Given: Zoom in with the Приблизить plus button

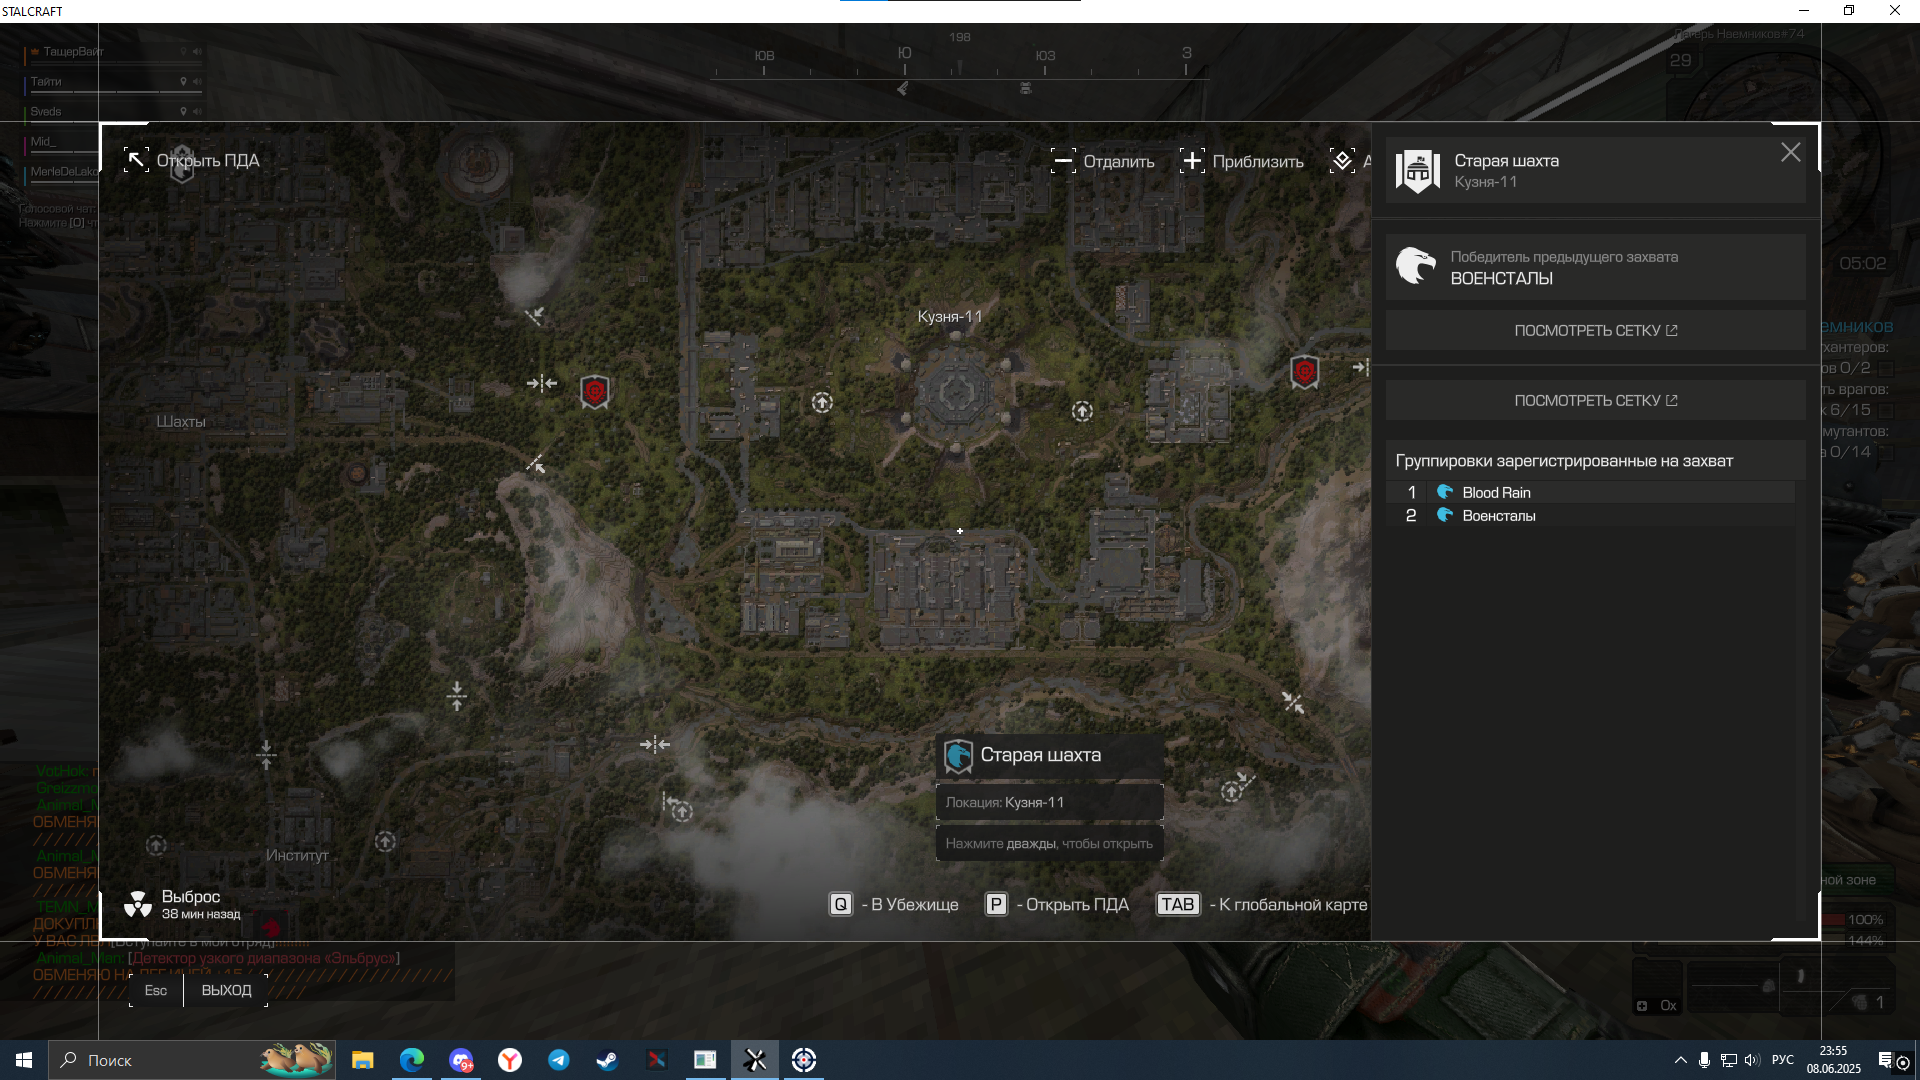Looking at the screenshot, I should [1192, 161].
